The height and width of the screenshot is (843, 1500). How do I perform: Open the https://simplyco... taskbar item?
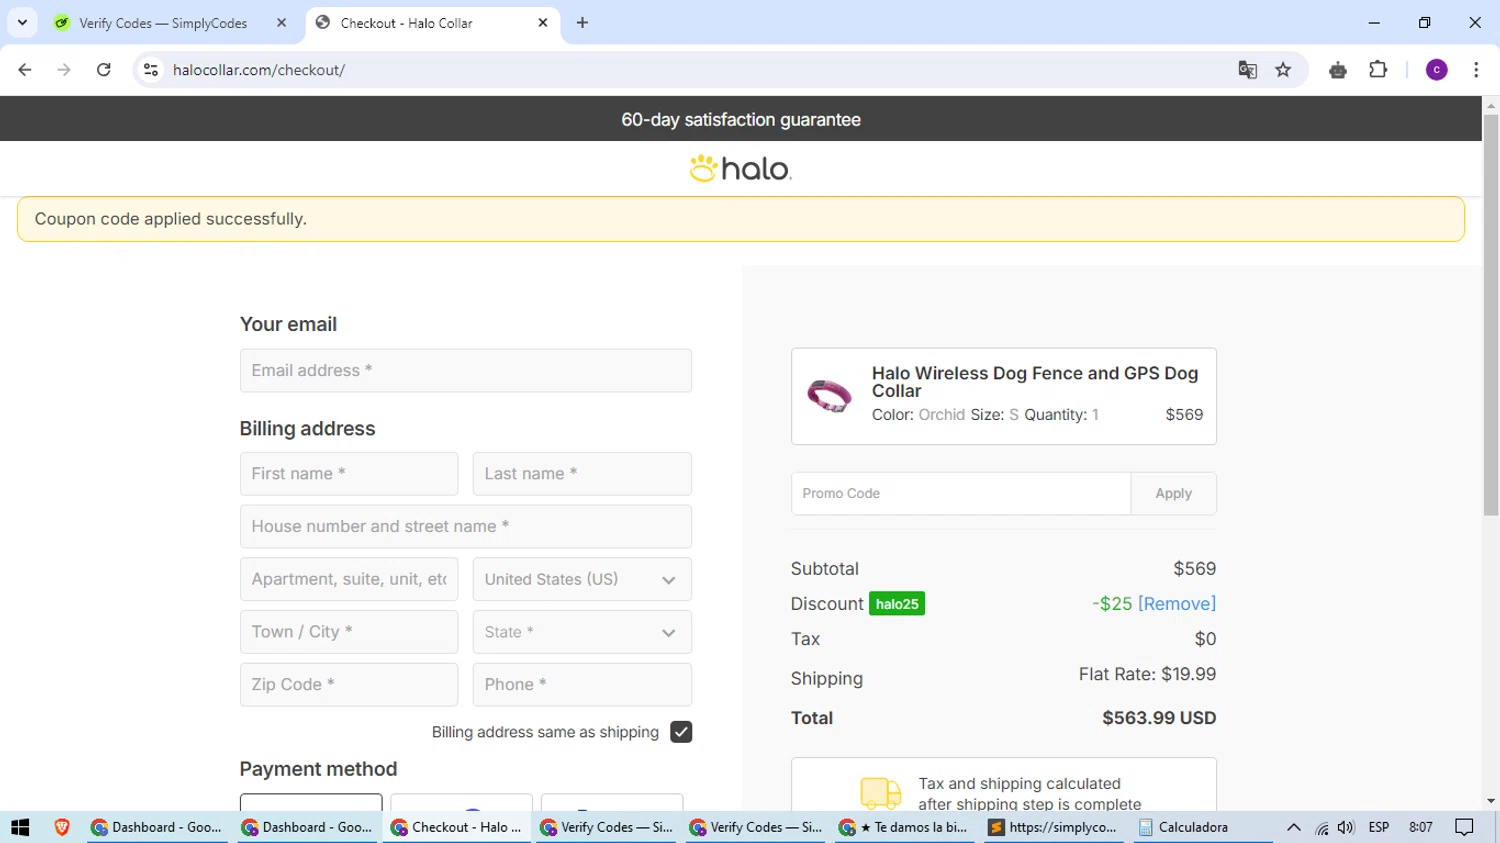pos(1053,827)
